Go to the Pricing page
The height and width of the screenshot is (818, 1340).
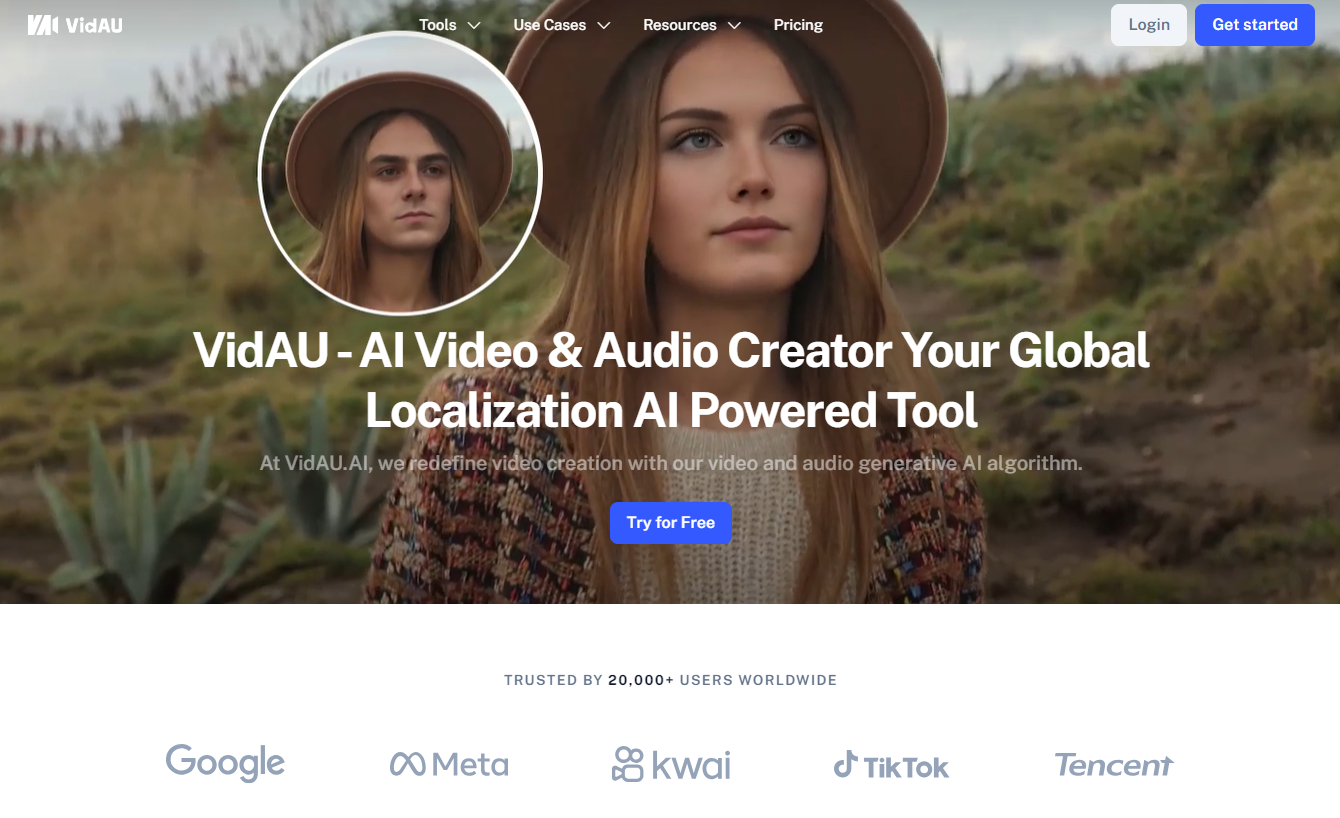click(x=798, y=25)
